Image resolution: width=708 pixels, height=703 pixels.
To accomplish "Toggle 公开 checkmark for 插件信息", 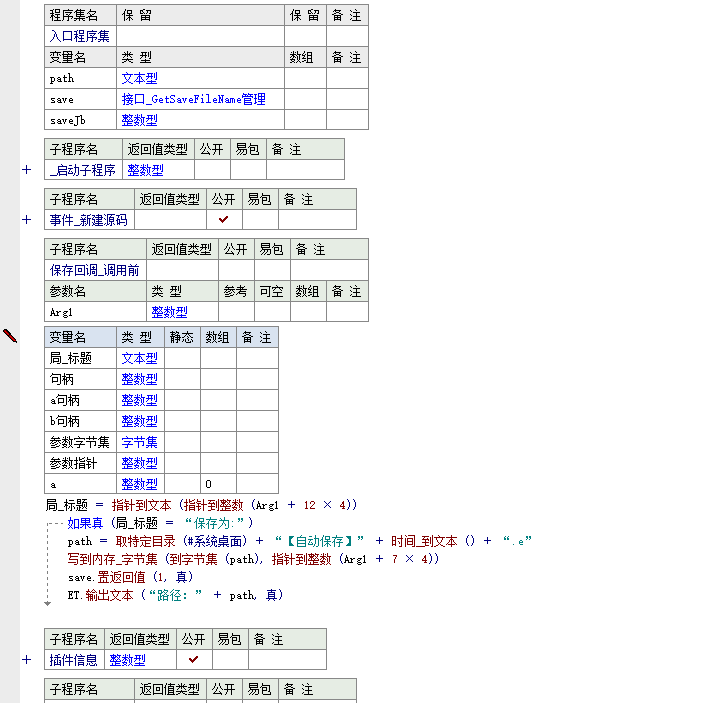I will (x=194, y=660).
